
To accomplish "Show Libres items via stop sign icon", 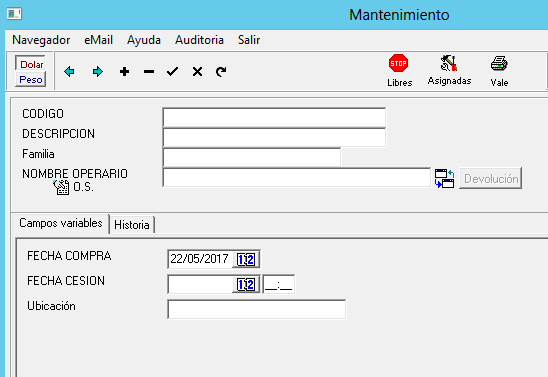I will coord(399,63).
